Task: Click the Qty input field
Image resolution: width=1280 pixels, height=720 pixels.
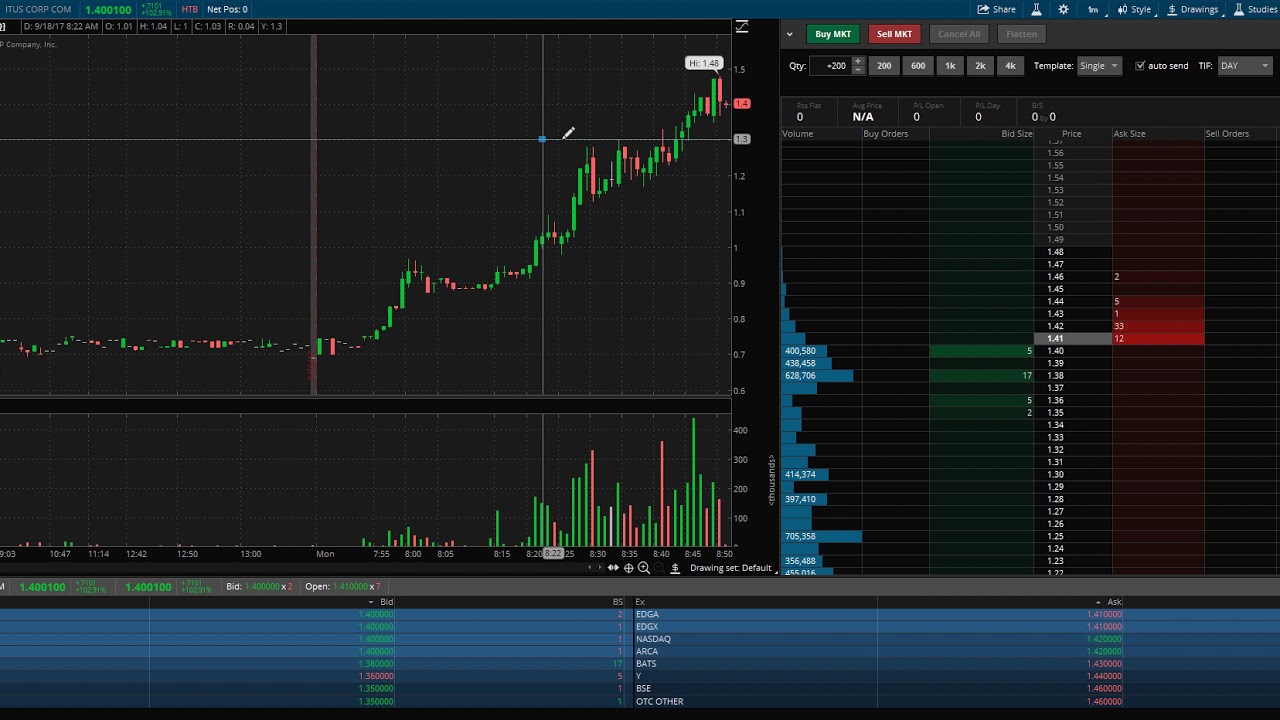Action: point(830,66)
